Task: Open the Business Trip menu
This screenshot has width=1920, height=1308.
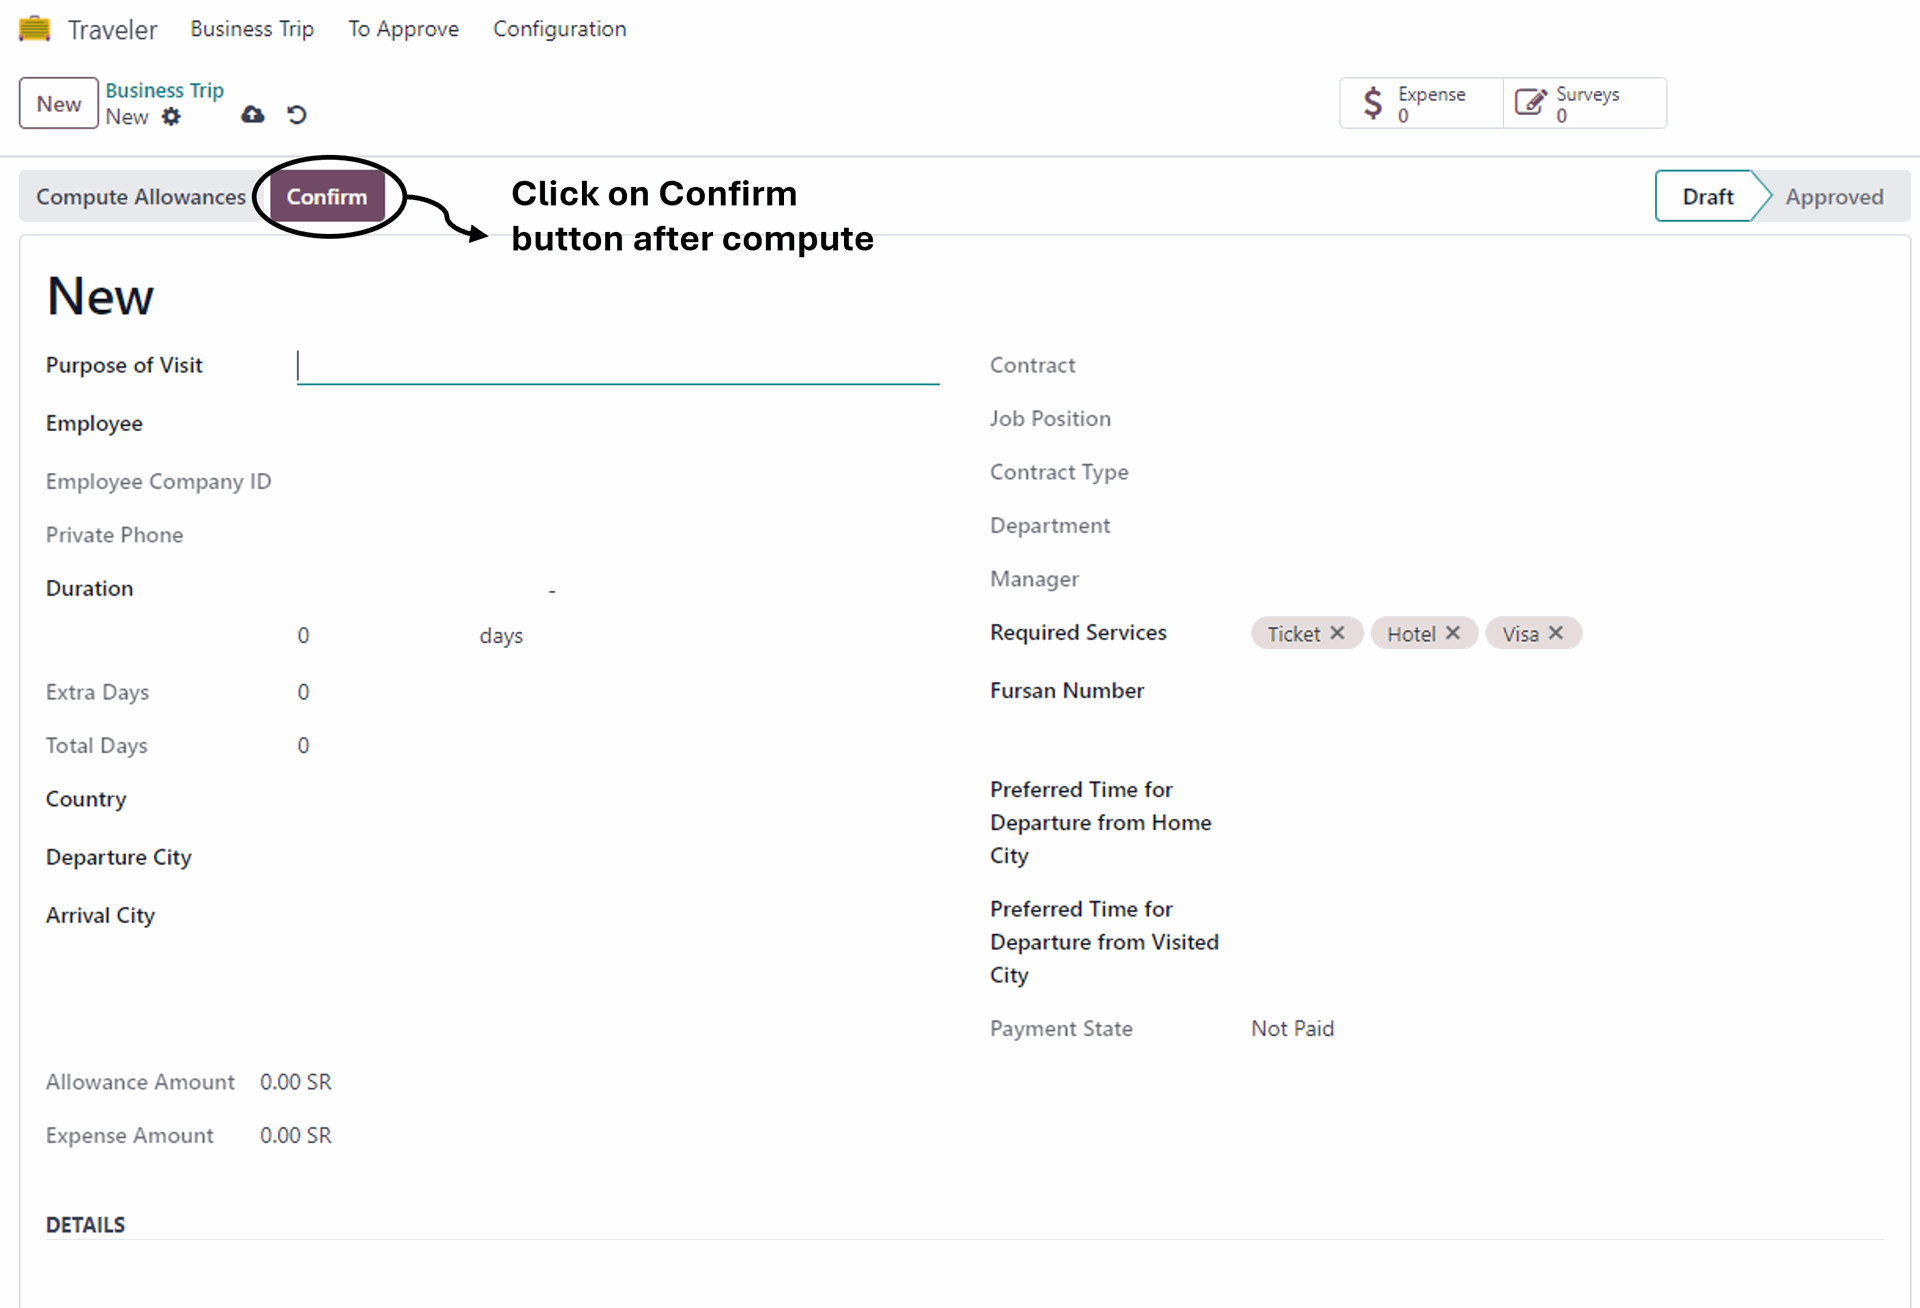Action: (252, 29)
